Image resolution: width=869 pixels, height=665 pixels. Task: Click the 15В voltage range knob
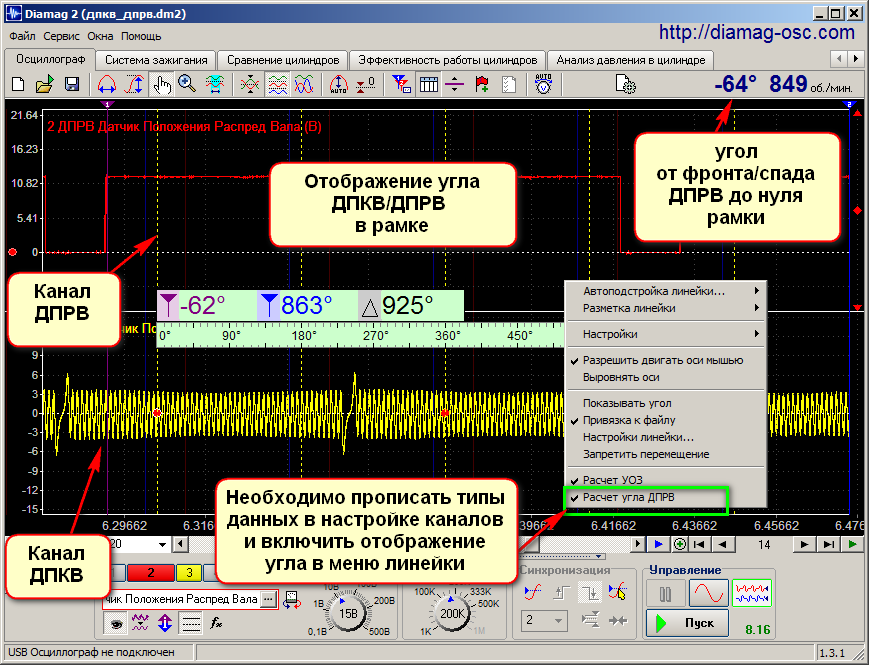[x=348, y=614]
